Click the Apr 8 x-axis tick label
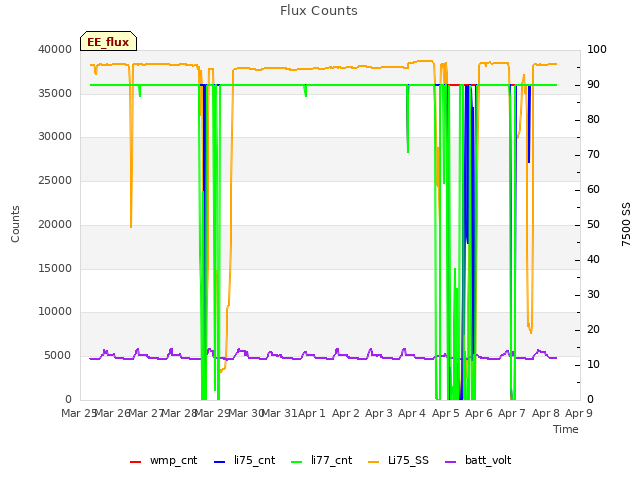Image resolution: width=640 pixels, height=480 pixels. click(x=546, y=413)
